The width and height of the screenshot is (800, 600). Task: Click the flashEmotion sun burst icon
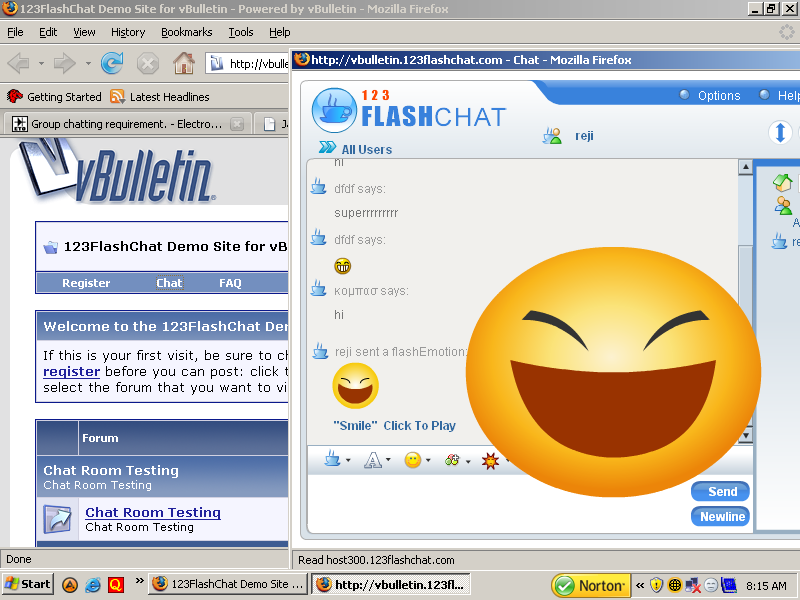490,461
